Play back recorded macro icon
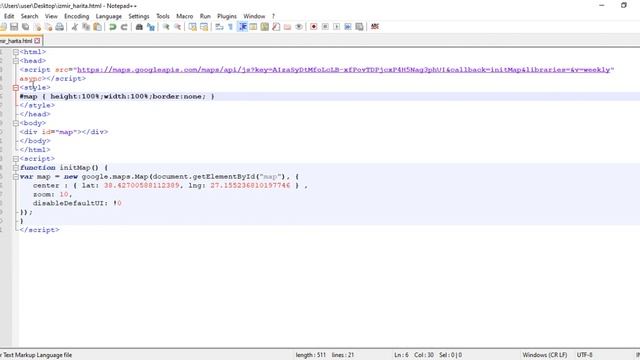 pos(336,27)
